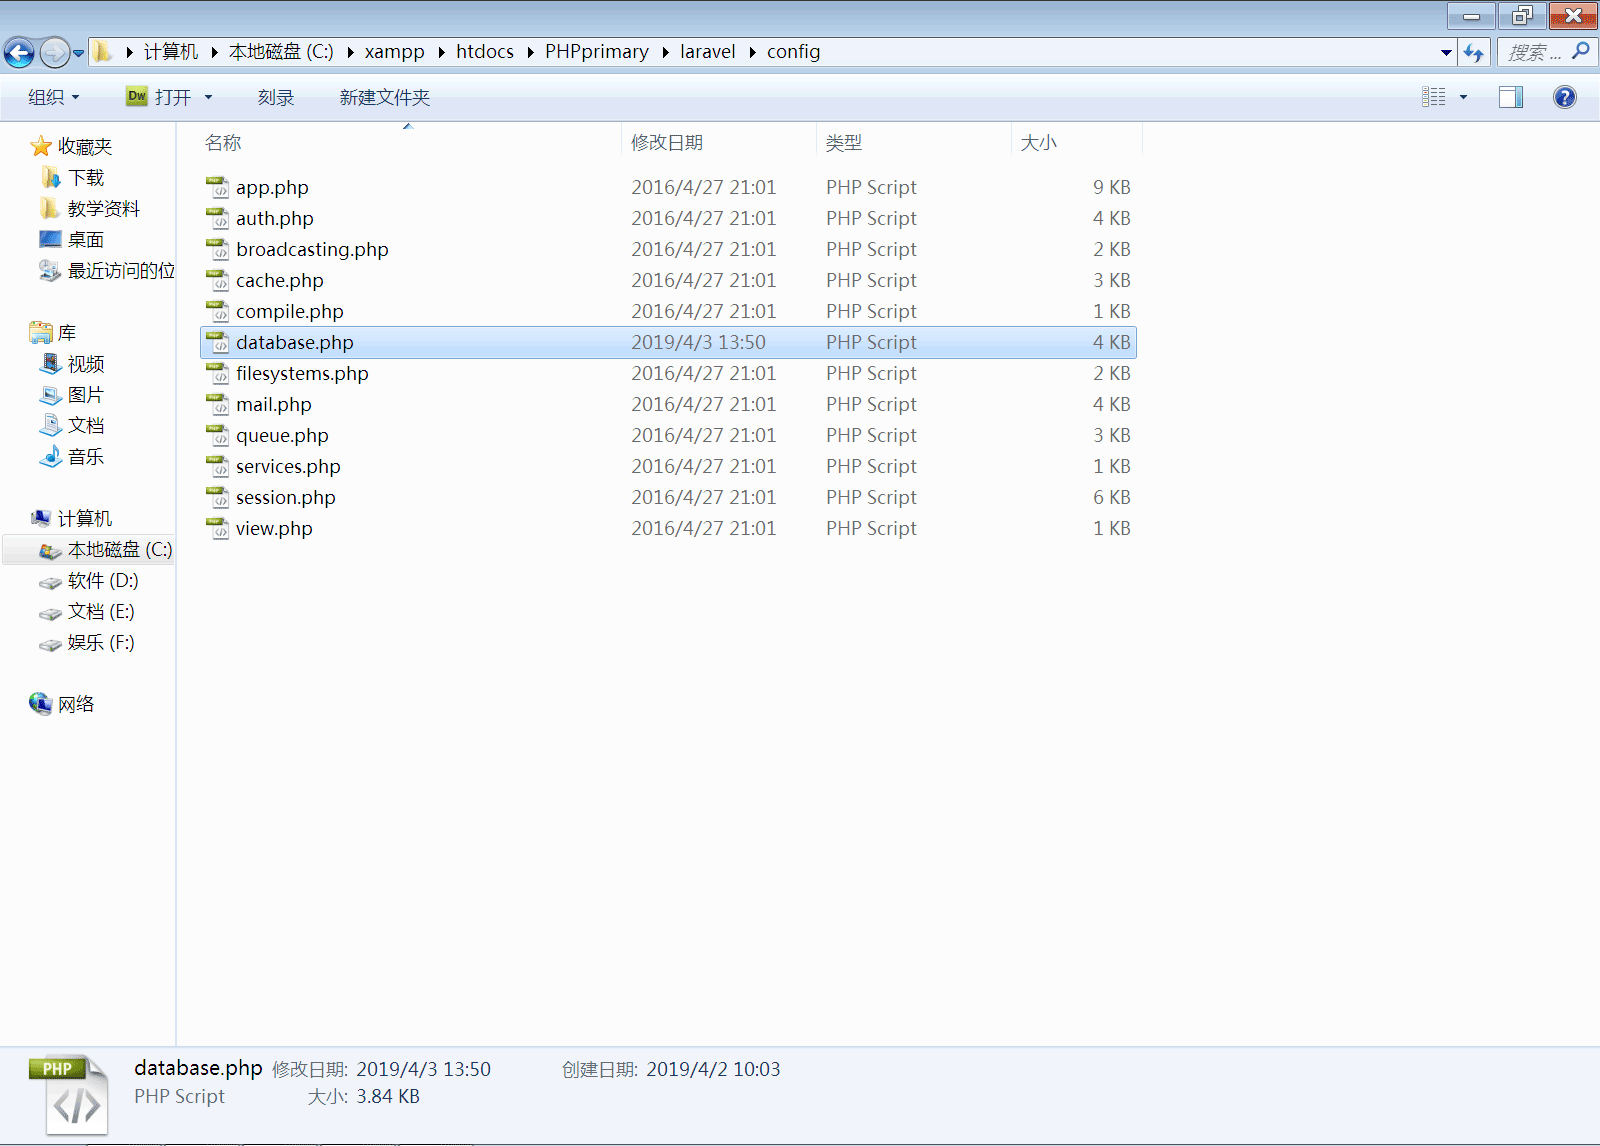Open the 组织 menu
The image size is (1600, 1146).
[x=54, y=97]
